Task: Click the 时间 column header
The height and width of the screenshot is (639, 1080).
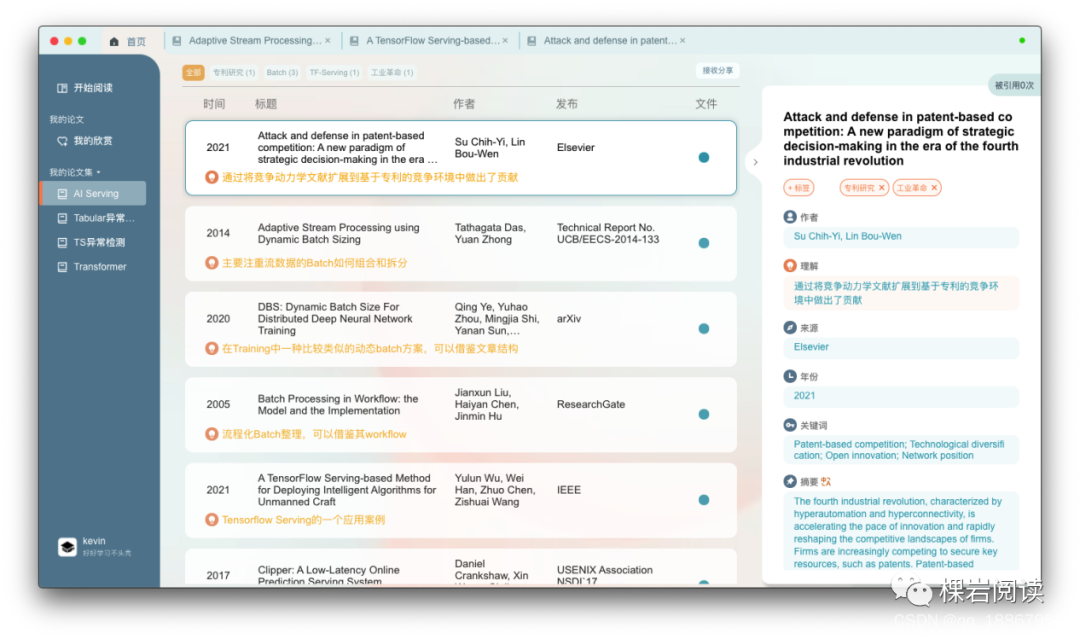Action: tap(214, 104)
